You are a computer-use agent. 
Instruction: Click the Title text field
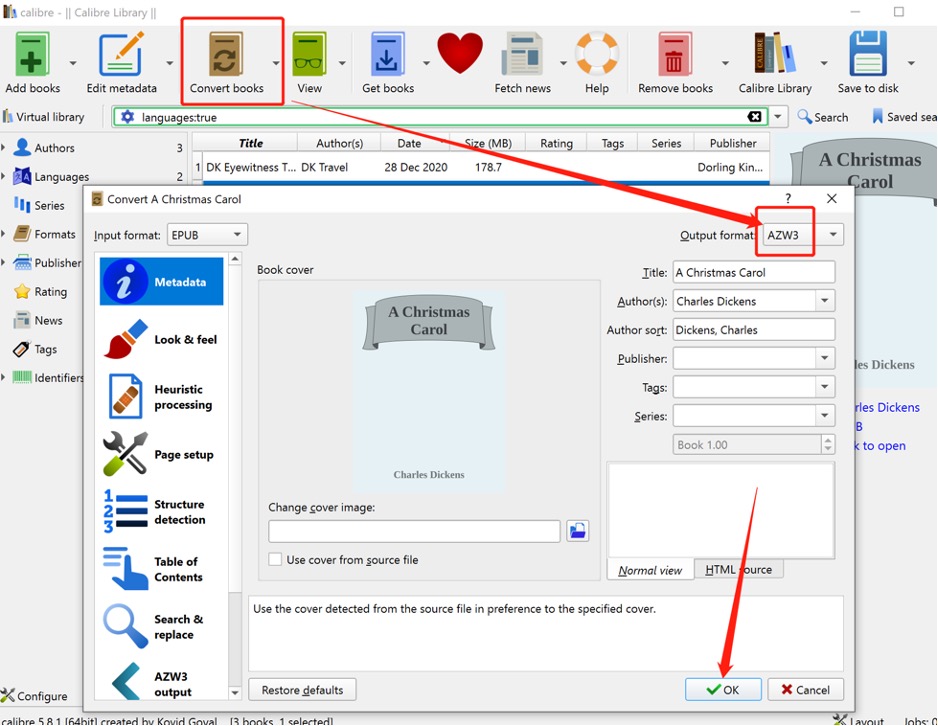tap(752, 272)
